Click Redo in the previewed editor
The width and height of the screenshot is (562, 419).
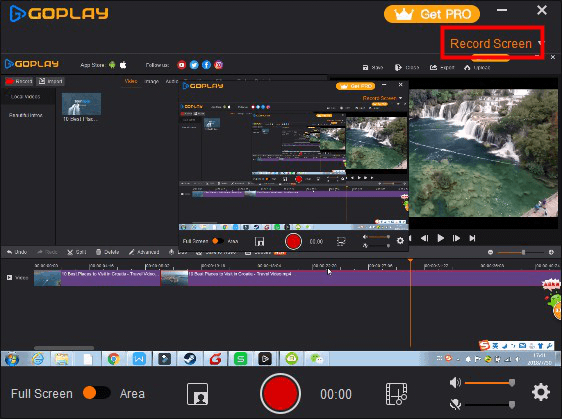pos(47,252)
